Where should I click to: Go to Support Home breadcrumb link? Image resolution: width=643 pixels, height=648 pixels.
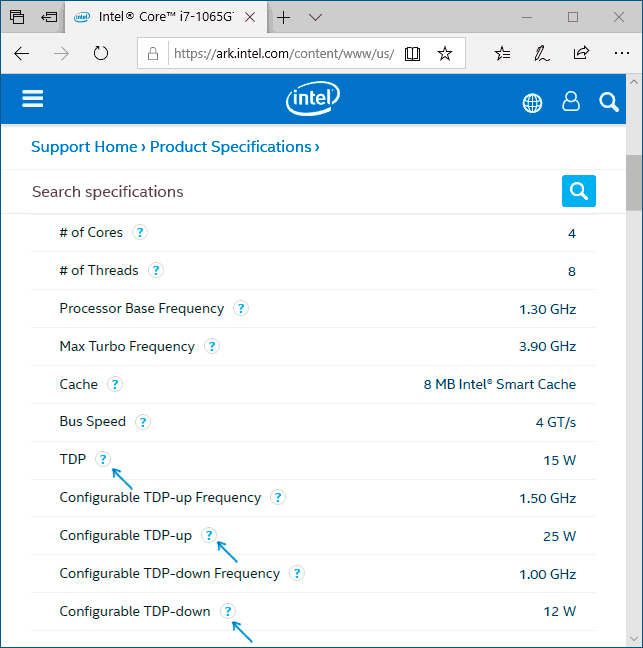pyautogui.click(x=84, y=147)
